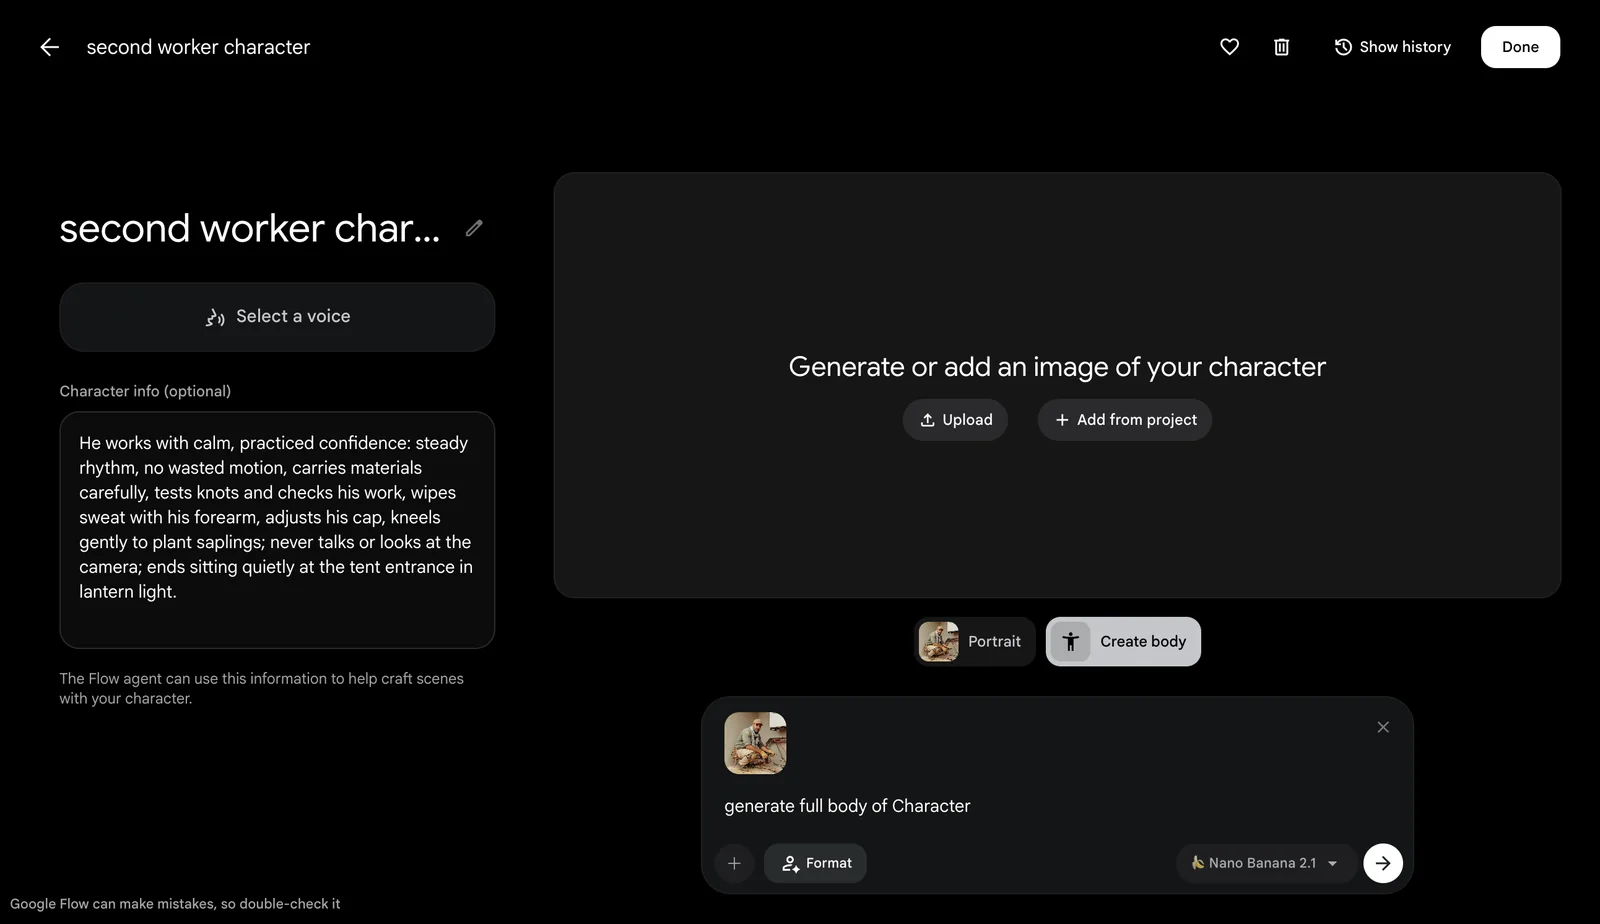Close the prompt box with X
The height and width of the screenshot is (924, 1600).
1383,727
